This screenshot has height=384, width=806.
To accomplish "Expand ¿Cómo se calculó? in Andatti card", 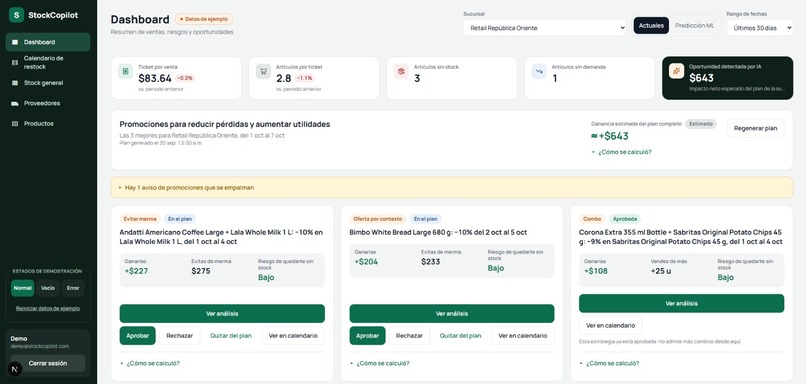I will click(x=150, y=363).
